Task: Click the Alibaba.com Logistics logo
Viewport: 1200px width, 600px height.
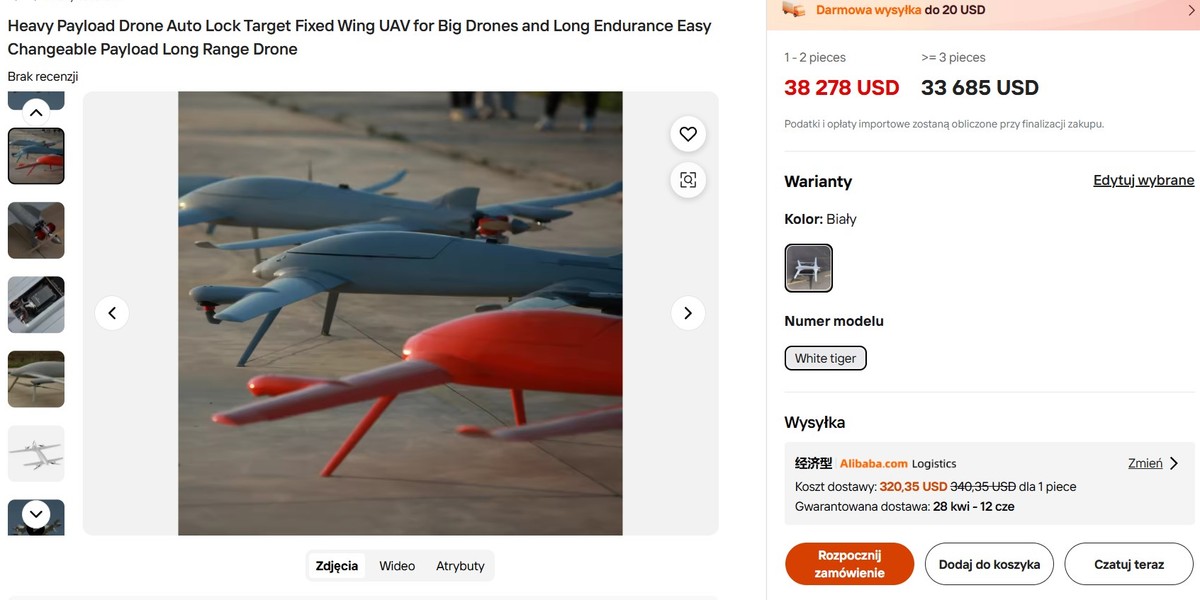Action: [x=871, y=463]
